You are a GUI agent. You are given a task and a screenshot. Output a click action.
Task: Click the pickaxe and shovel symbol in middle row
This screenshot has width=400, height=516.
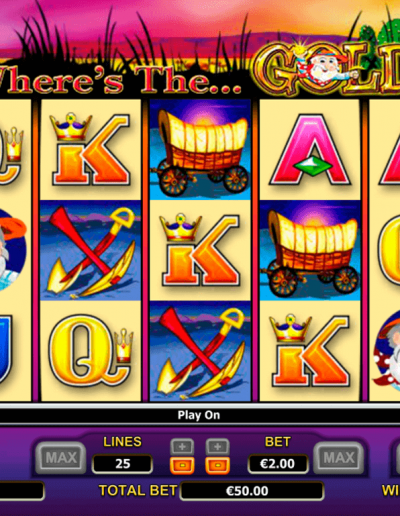(90, 250)
